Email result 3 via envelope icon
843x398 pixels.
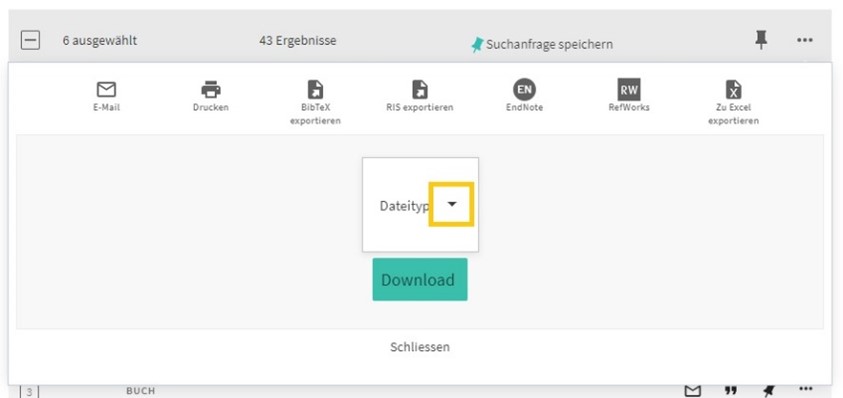coord(694,390)
